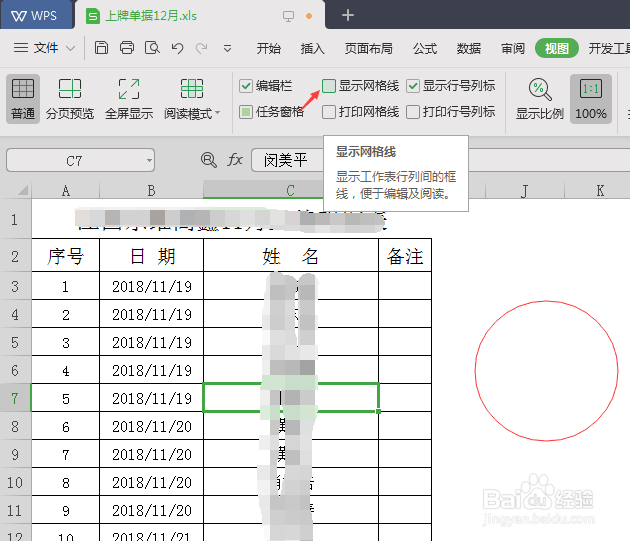The width and height of the screenshot is (630, 541).
Task: Turn on 阅读模式 reading mode
Action: coord(188,98)
